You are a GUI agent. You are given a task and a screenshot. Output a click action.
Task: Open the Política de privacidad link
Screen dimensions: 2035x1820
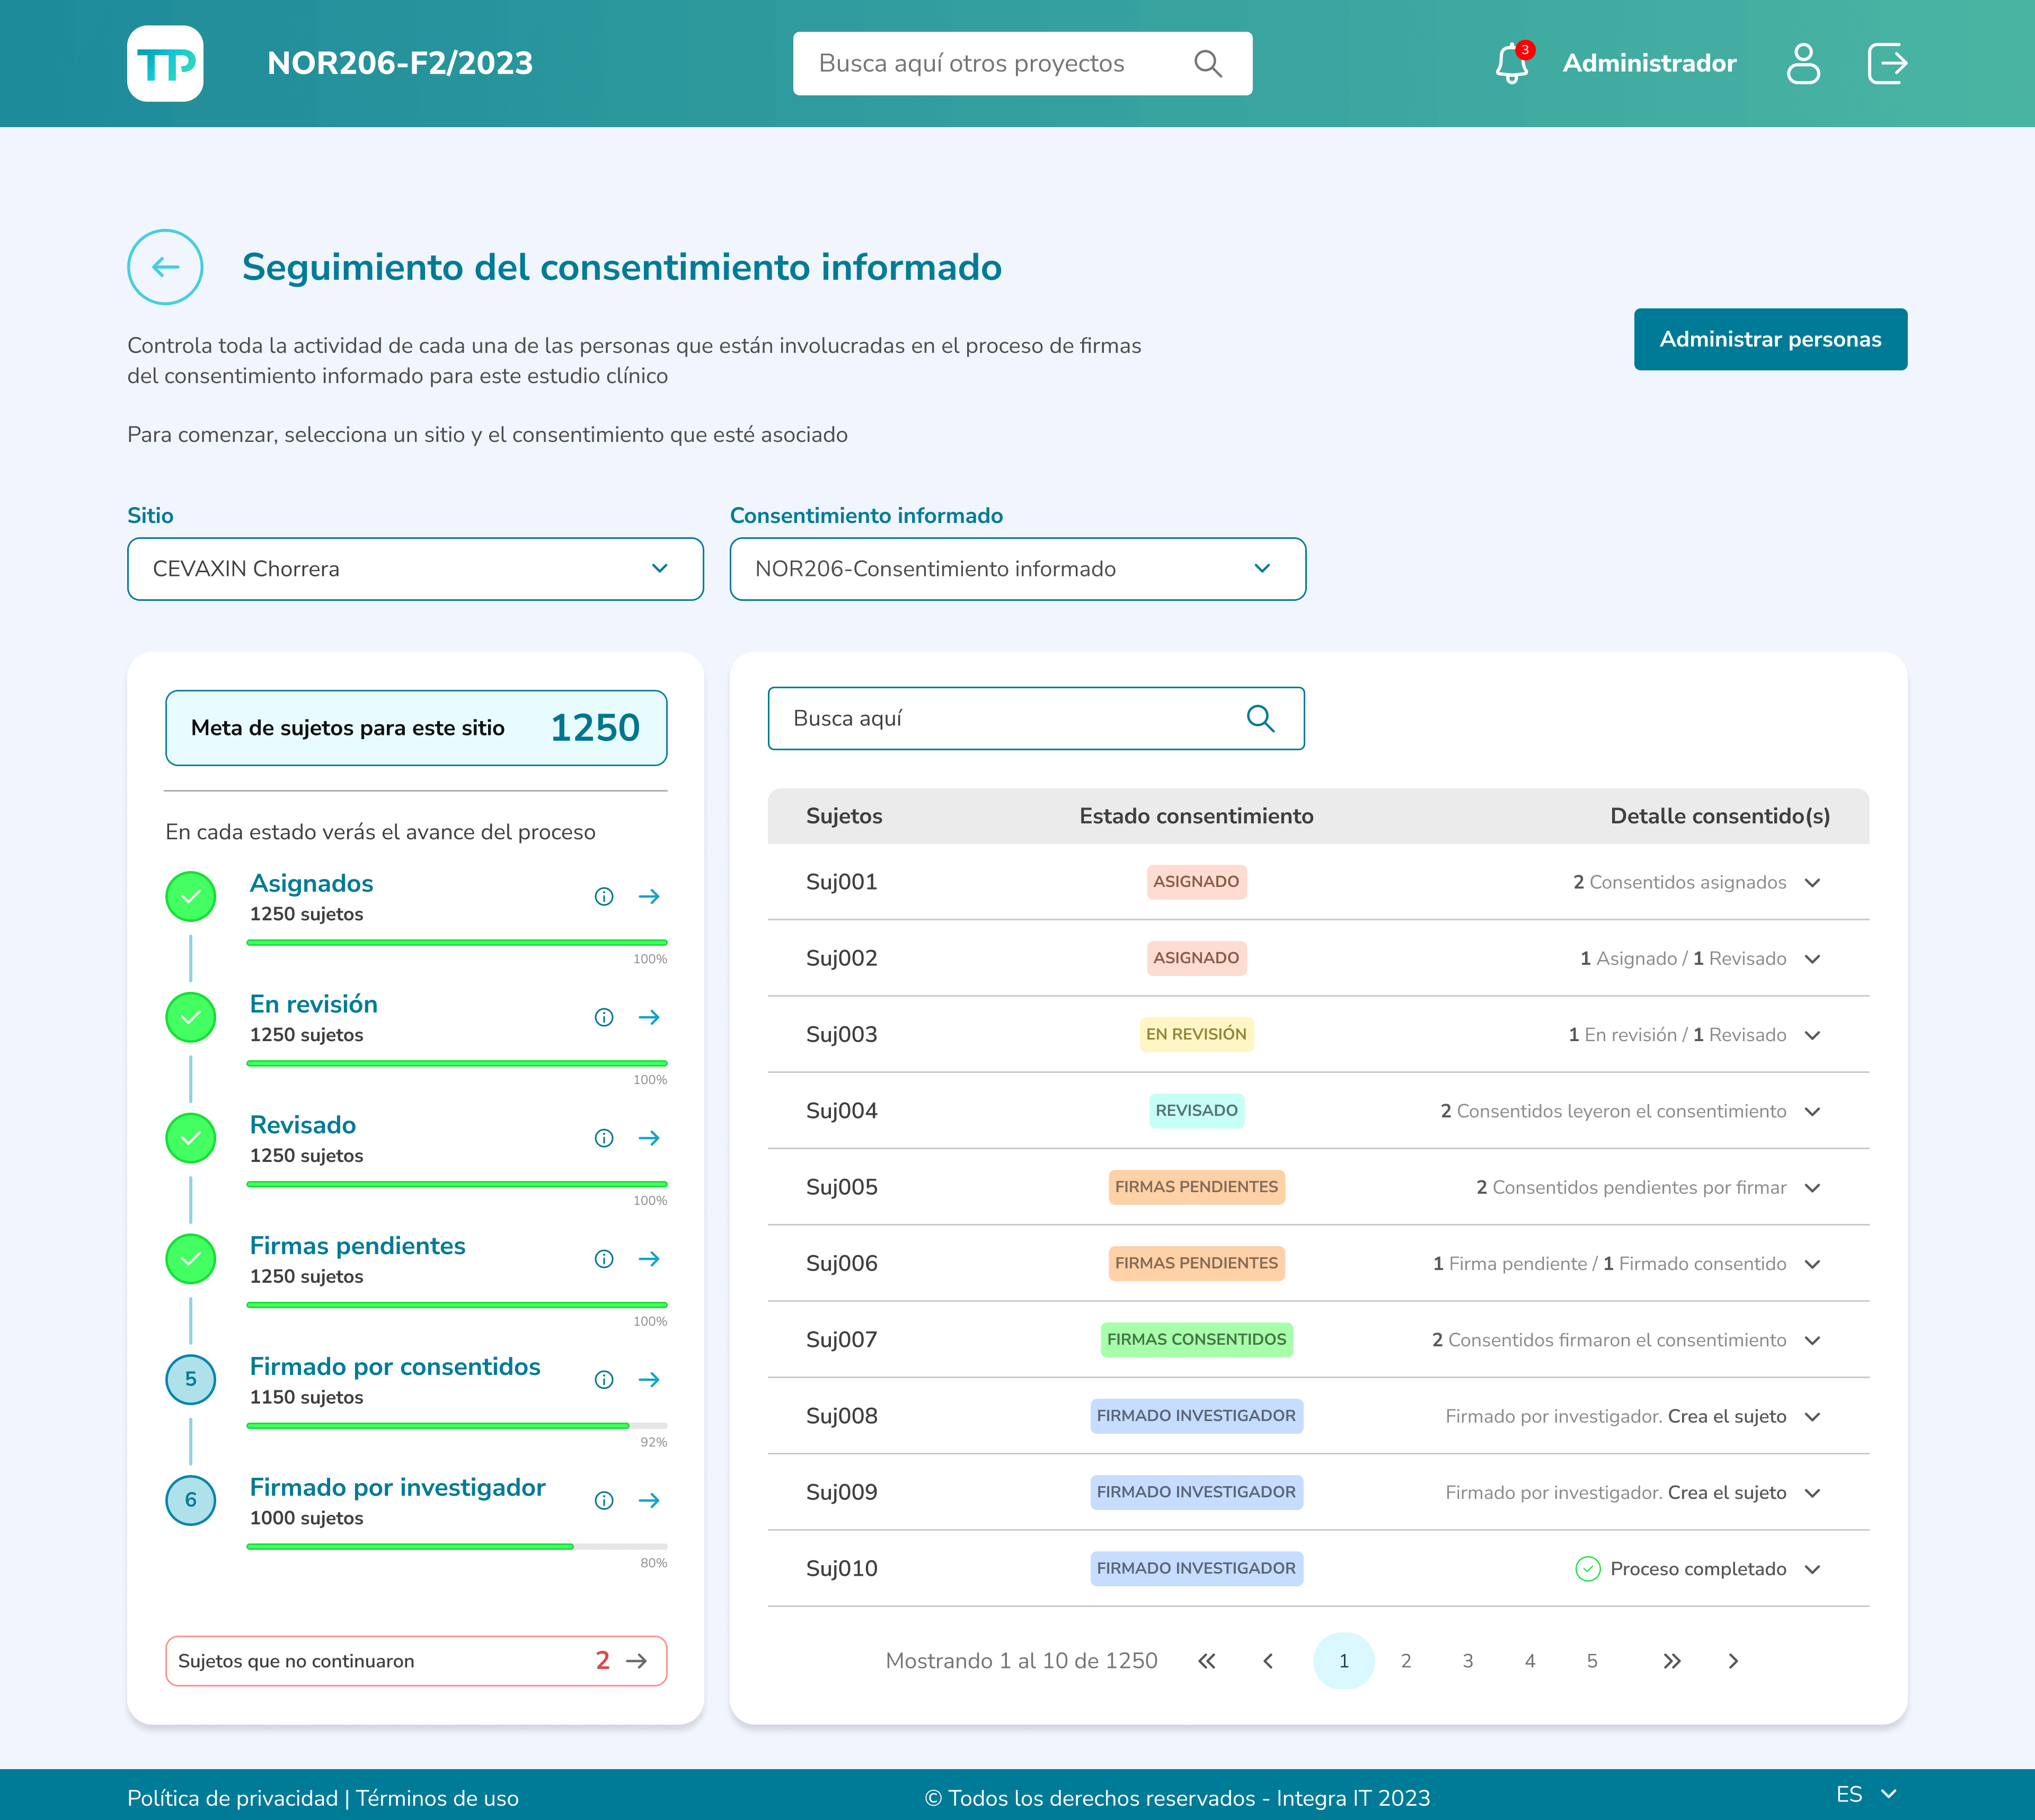click(232, 1799)
